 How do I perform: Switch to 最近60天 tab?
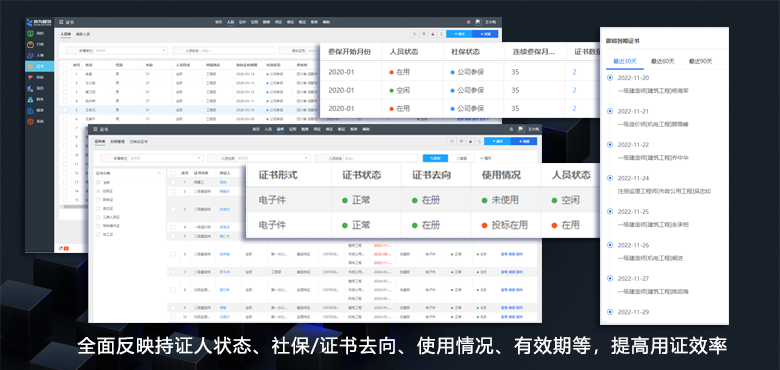click(663, 61)
